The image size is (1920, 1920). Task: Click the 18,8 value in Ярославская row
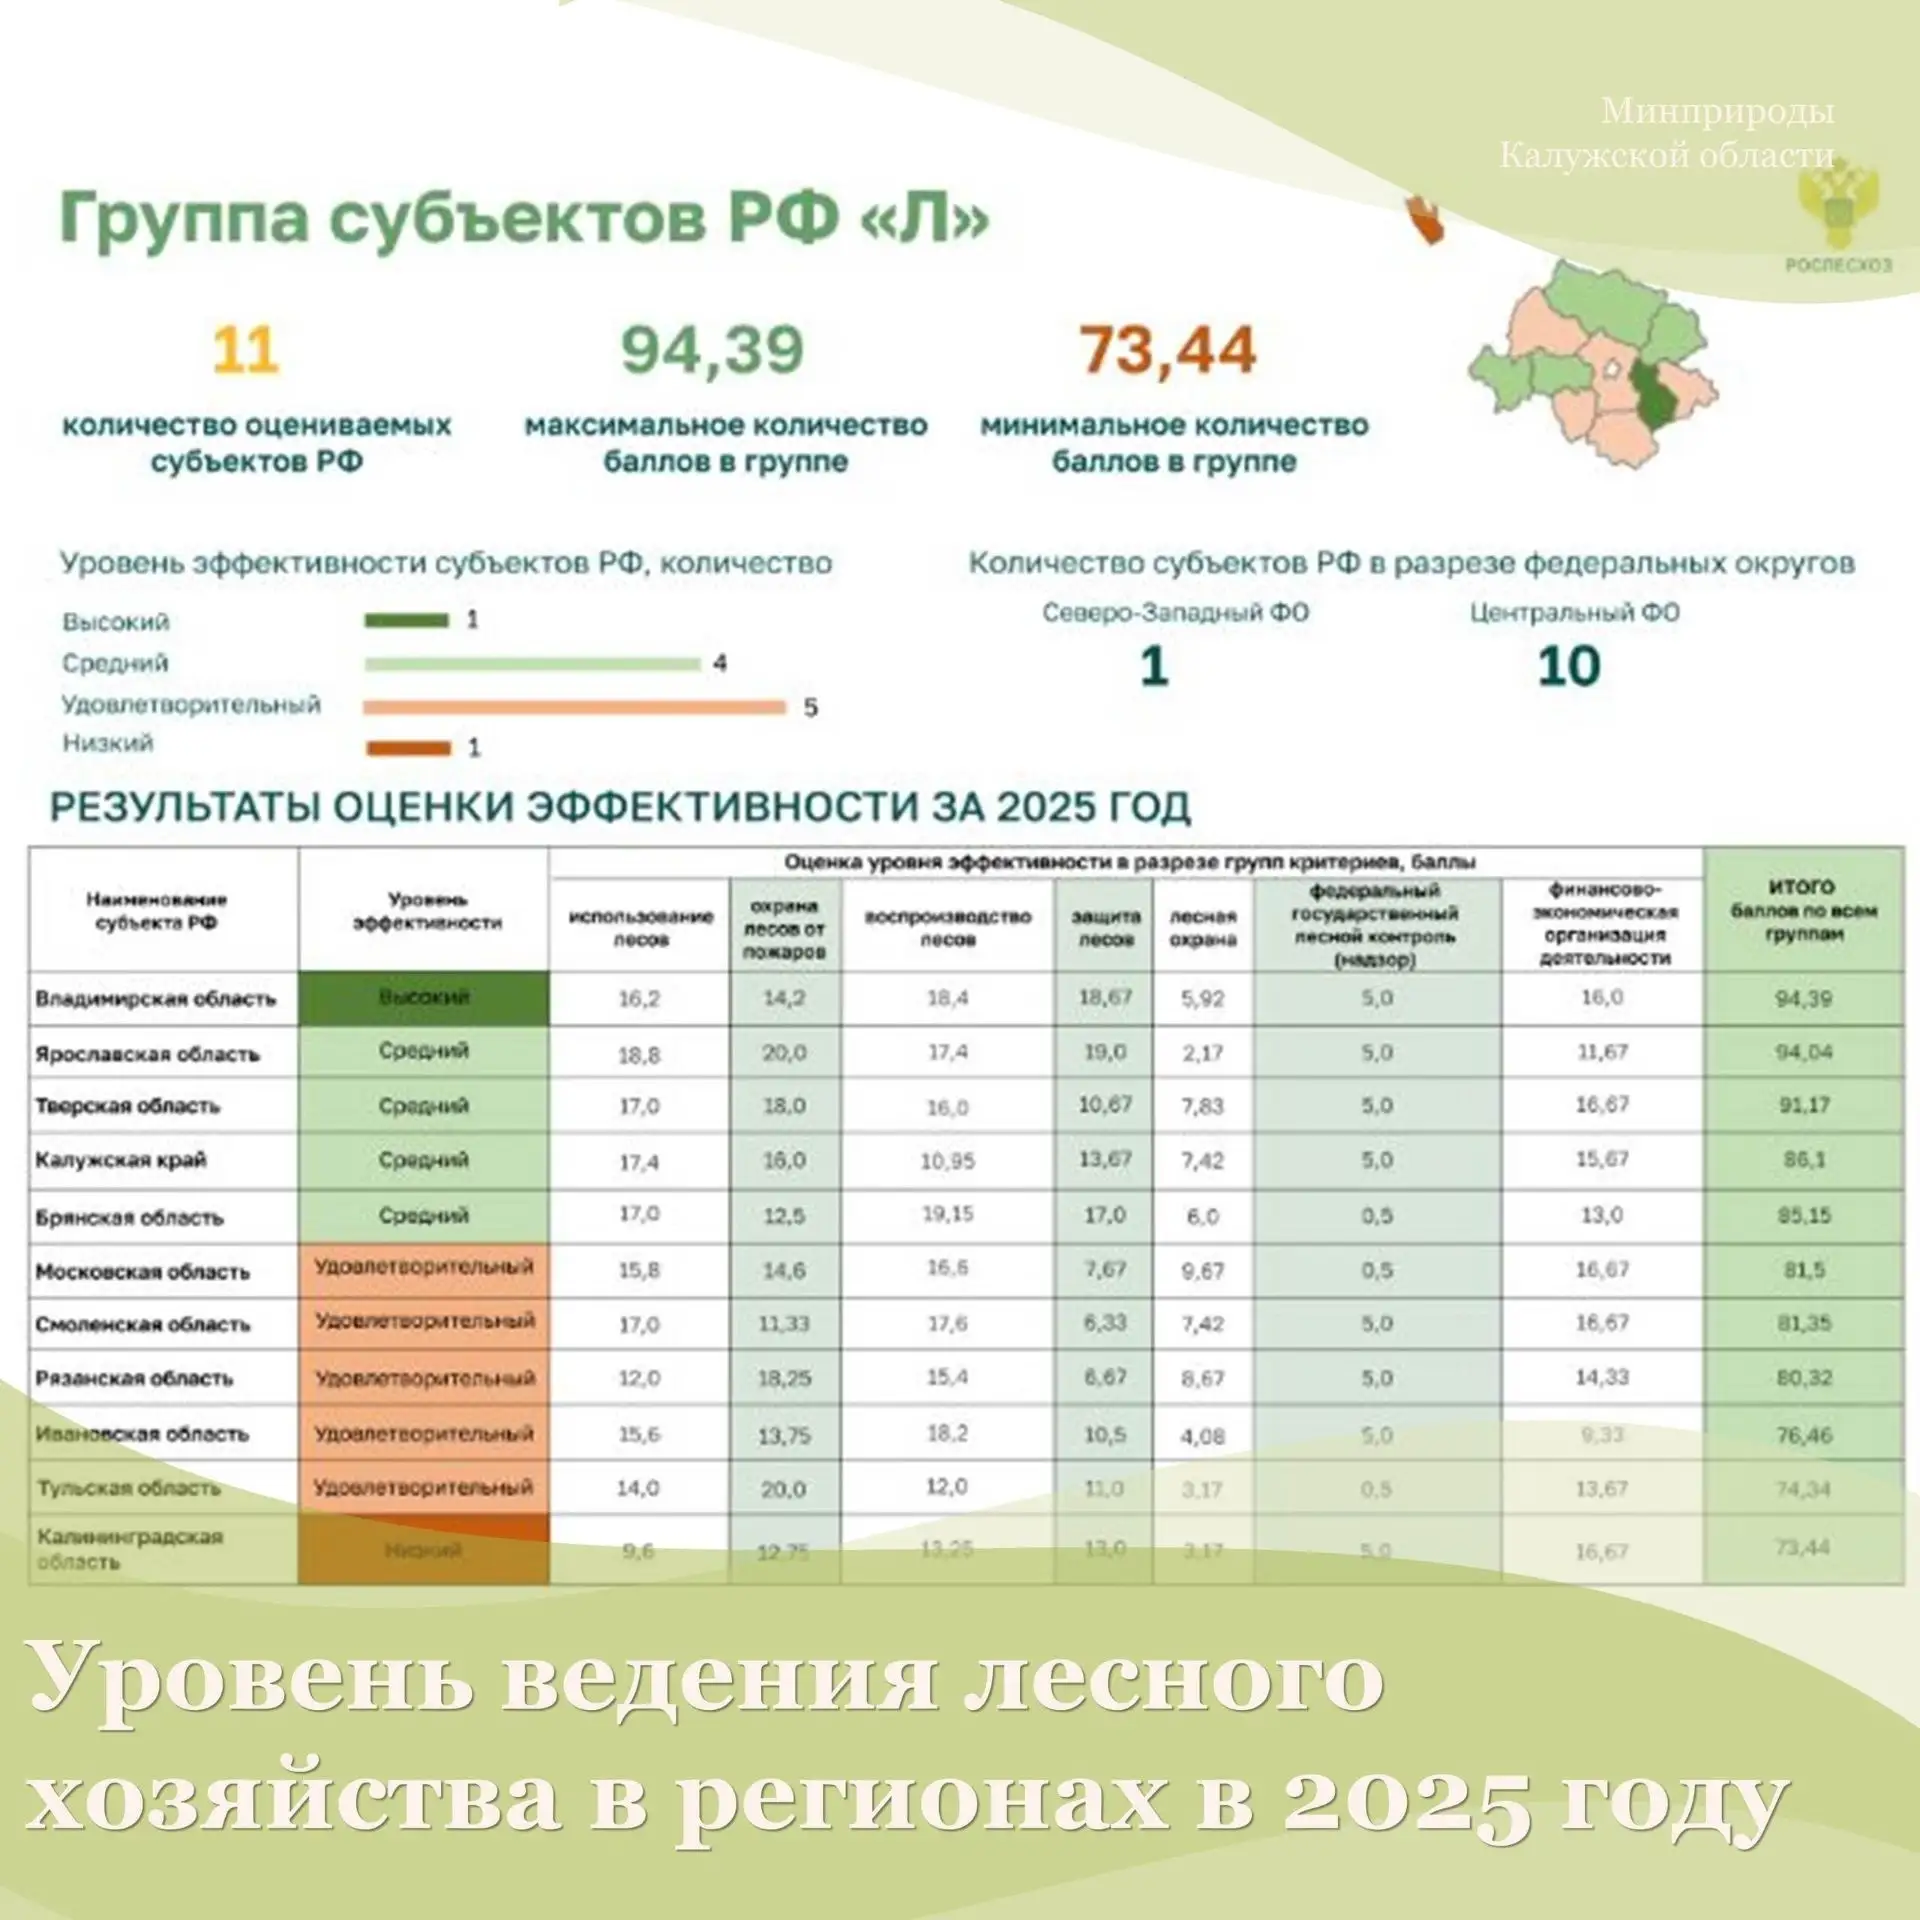point(639,1055)
